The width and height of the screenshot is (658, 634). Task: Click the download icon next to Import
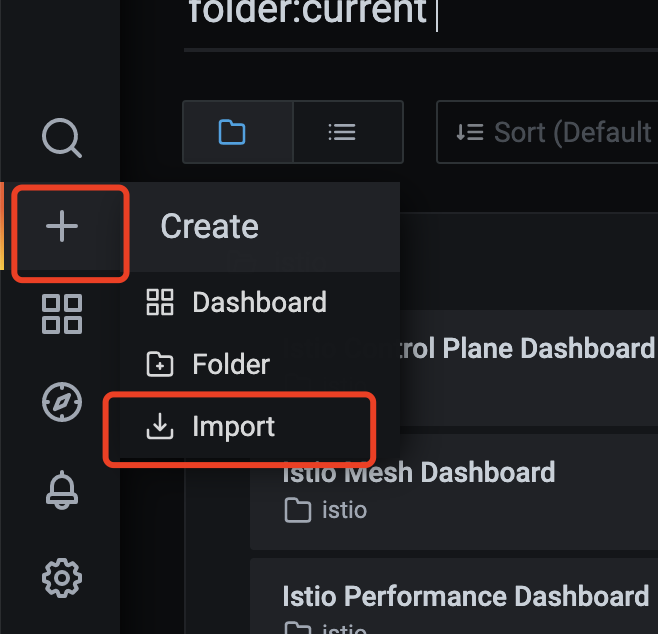pyautogui.click(x=159, y=426)
